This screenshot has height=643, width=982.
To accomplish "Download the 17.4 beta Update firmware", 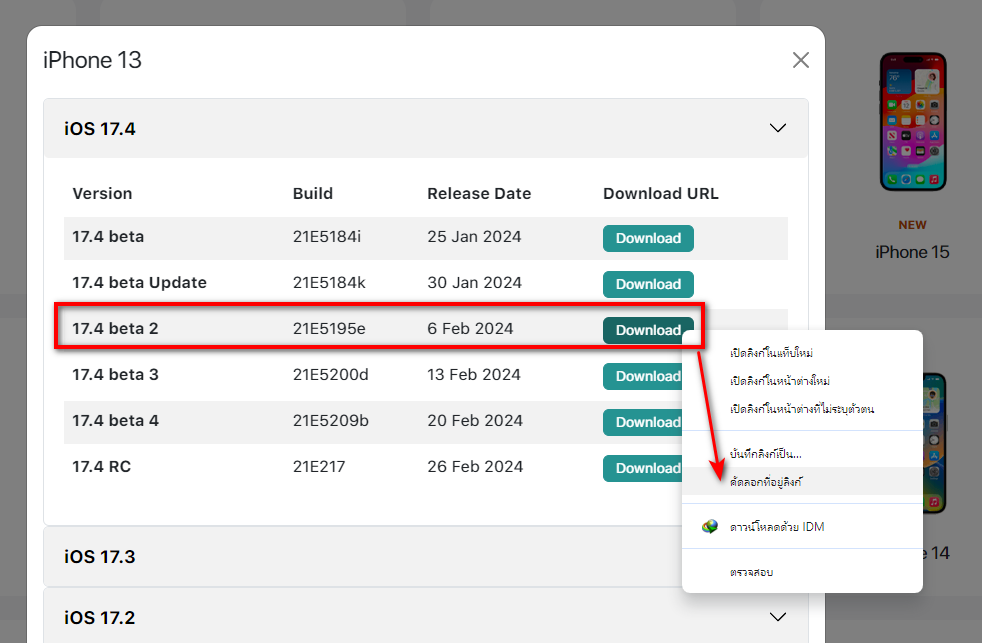I will (648, 284).
